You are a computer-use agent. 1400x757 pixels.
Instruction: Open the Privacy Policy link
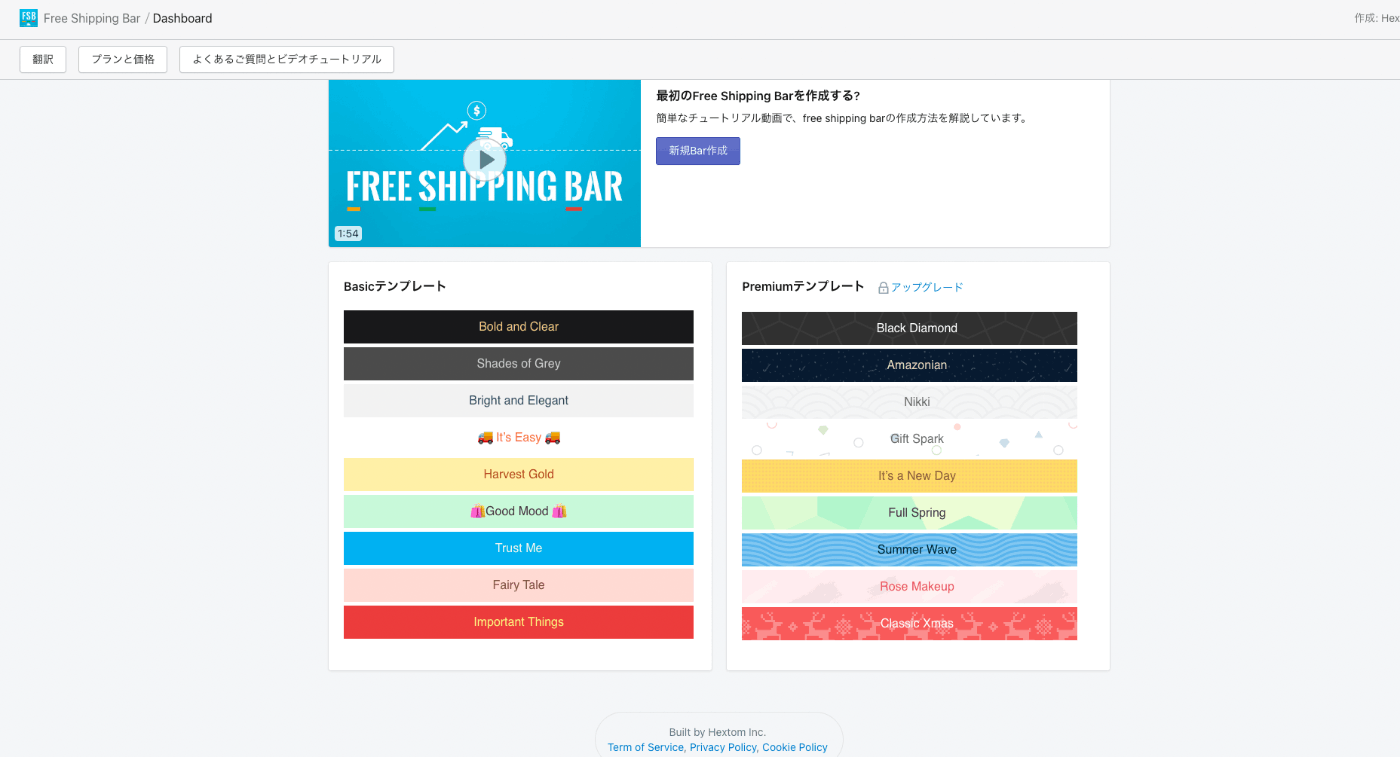tap(723, 748)
